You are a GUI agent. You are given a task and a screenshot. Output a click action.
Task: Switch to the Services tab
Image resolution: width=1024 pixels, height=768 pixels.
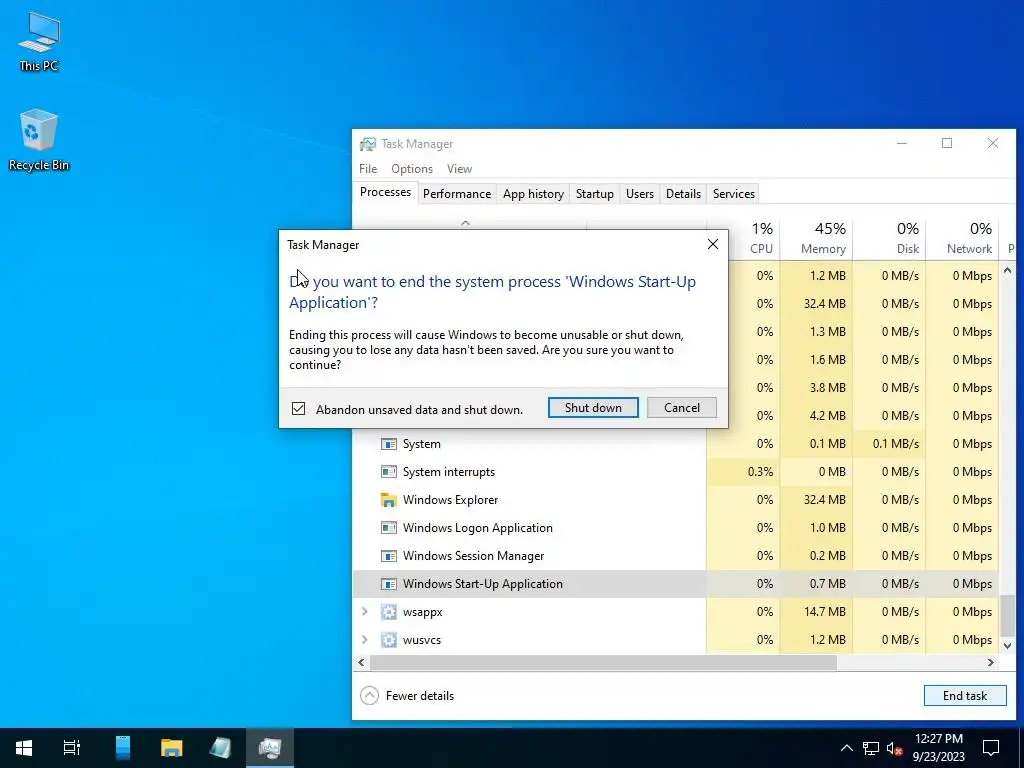733,194
